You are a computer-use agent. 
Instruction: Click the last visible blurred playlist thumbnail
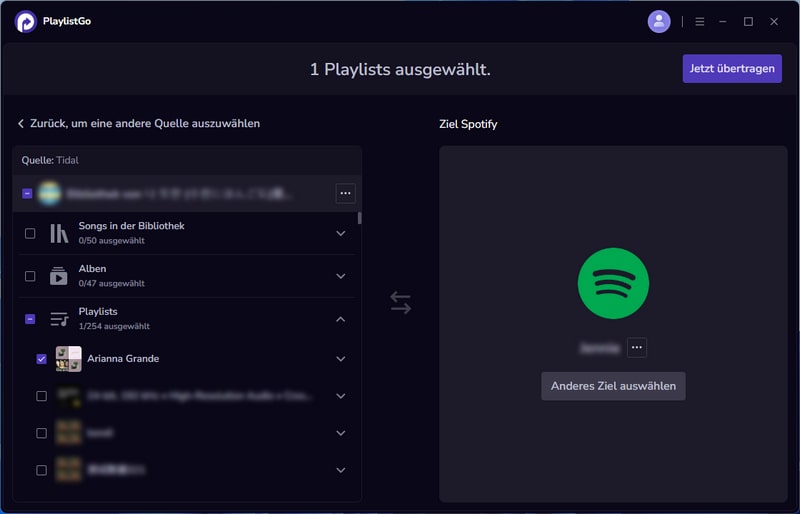69,470
